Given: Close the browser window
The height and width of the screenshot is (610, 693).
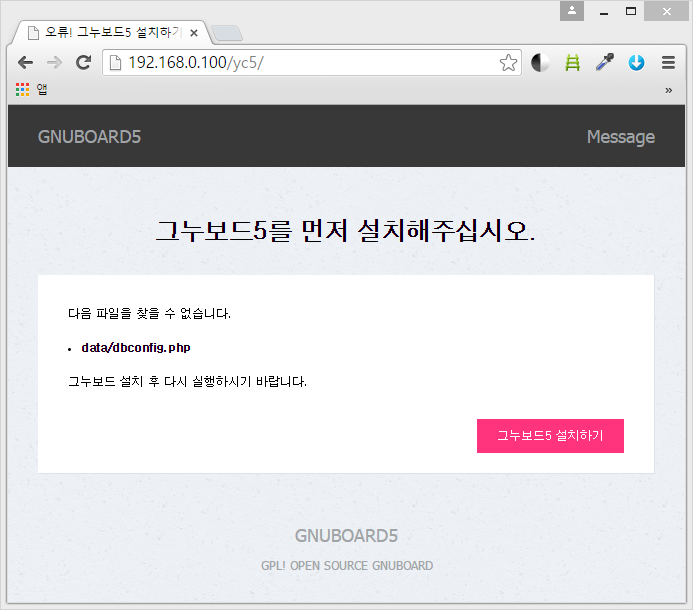Looking at the screenshot, I should pyautogui.click(x=666, y=11).
